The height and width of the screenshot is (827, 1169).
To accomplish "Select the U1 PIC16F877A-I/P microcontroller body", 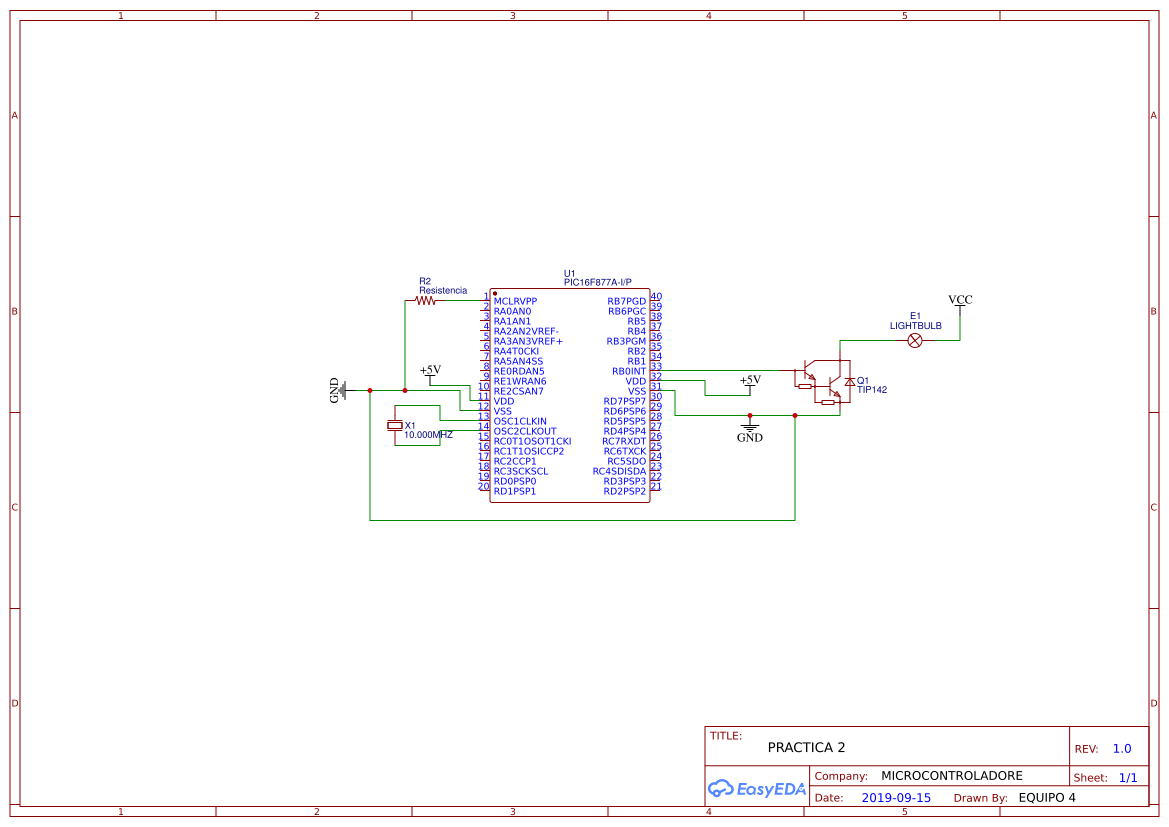I will (569, 395).
